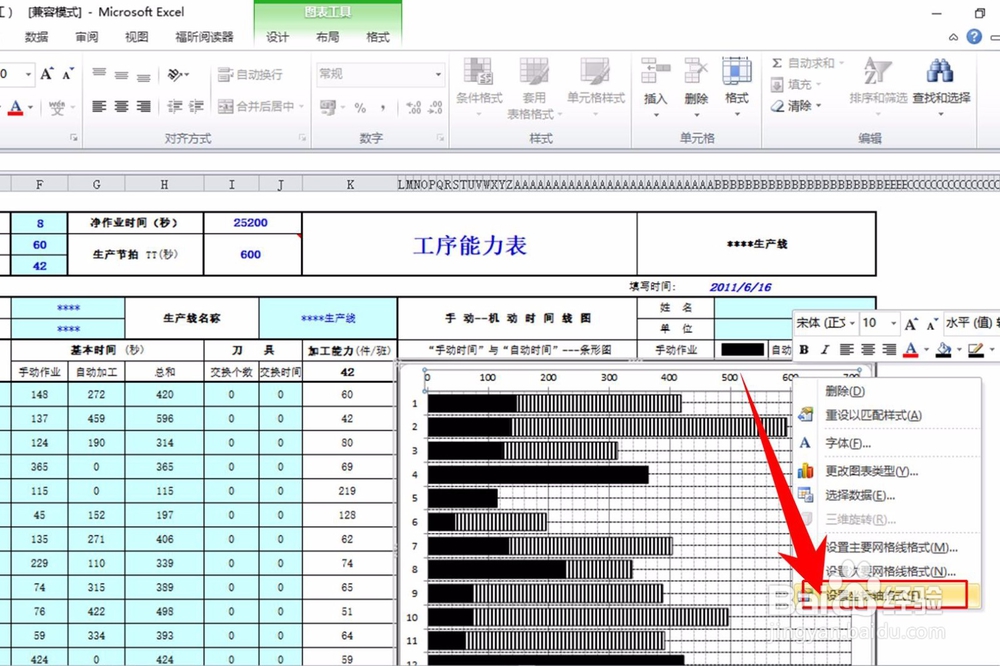Toggle bold on the mini toolbar
Viewport: 1000px width, 666px height.
click(804, 348)
